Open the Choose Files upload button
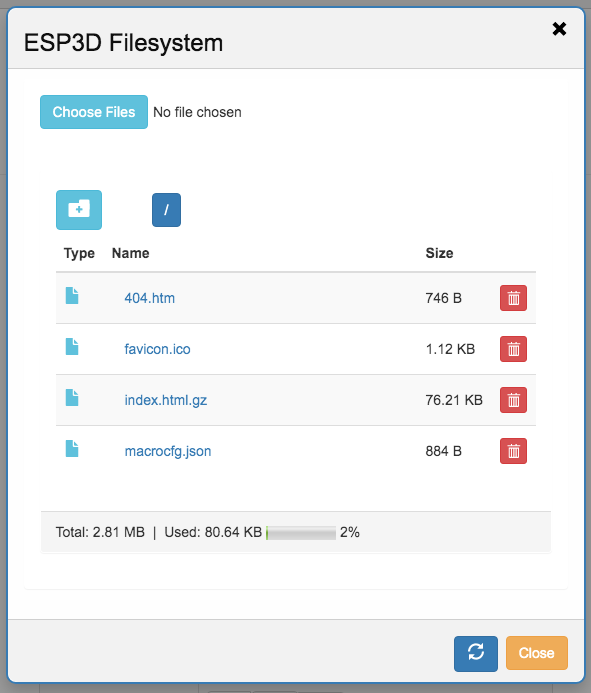Image resolution: width=591 pixels, height=693 pixels. tap(94, 112)
